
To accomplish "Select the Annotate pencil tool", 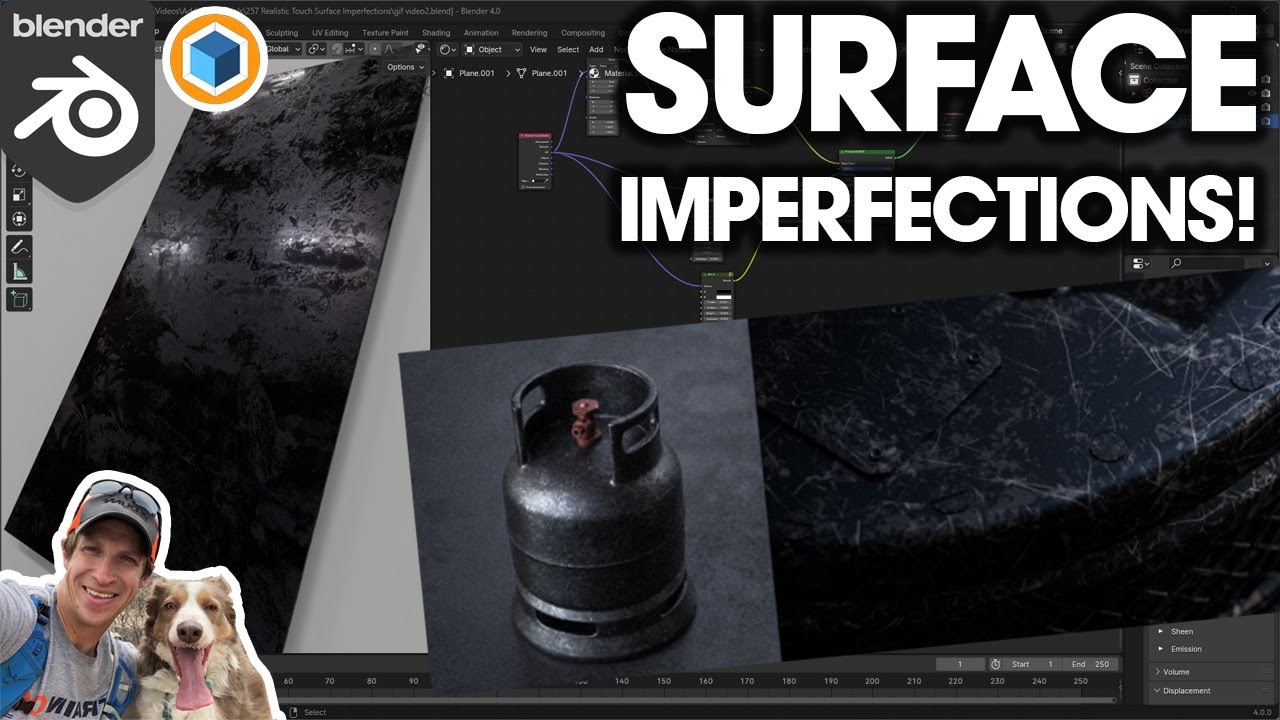I will pyautogui.click(x=19, y=247).
